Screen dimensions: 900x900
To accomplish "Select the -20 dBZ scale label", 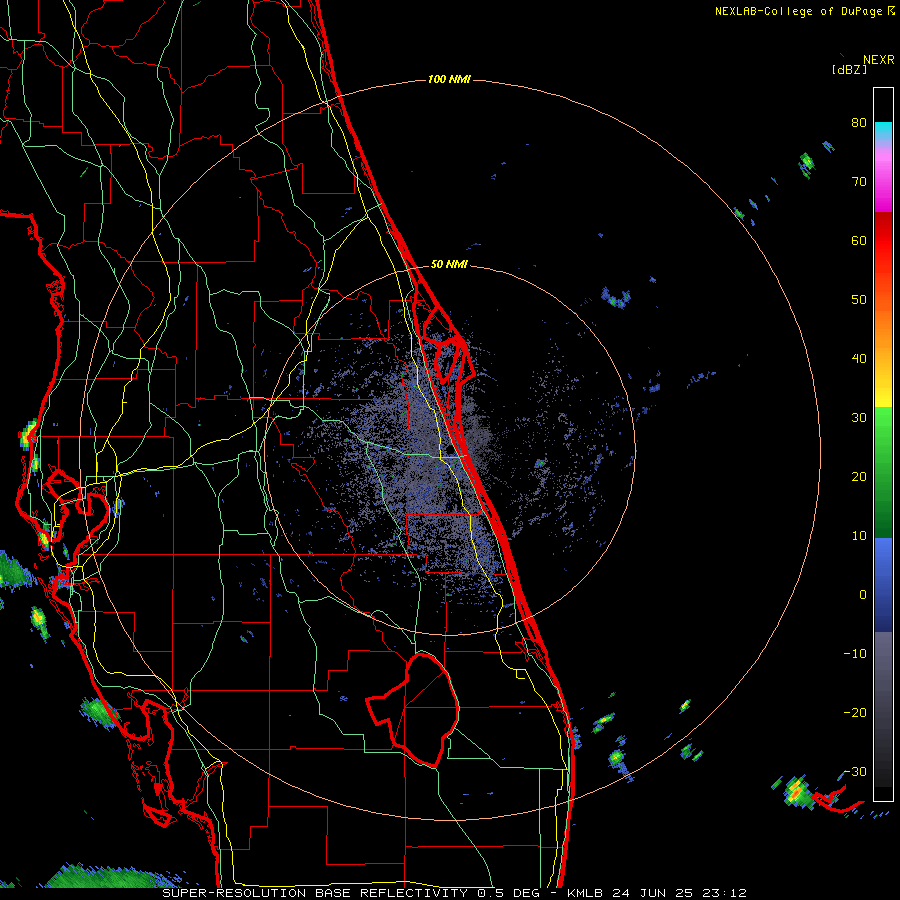I will tap(855, 713).
